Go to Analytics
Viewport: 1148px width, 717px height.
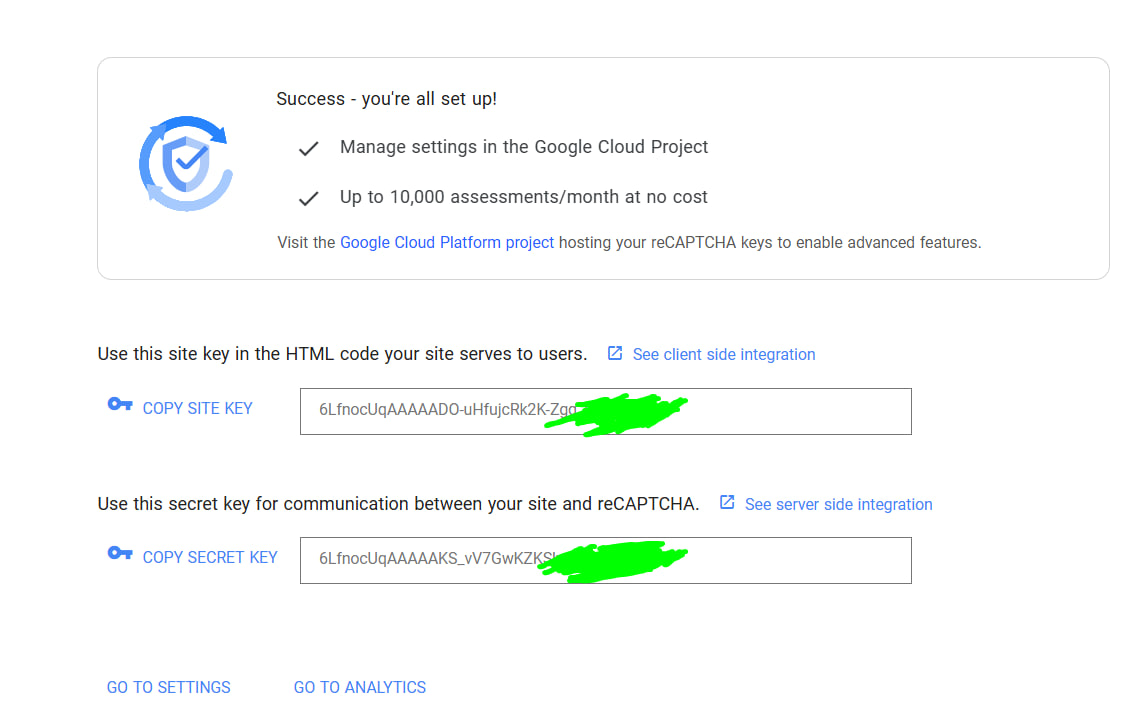360,687
